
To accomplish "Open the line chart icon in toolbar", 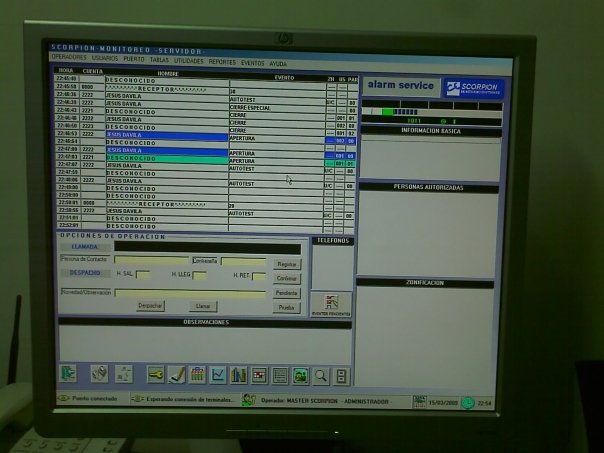I will (218, 374).
